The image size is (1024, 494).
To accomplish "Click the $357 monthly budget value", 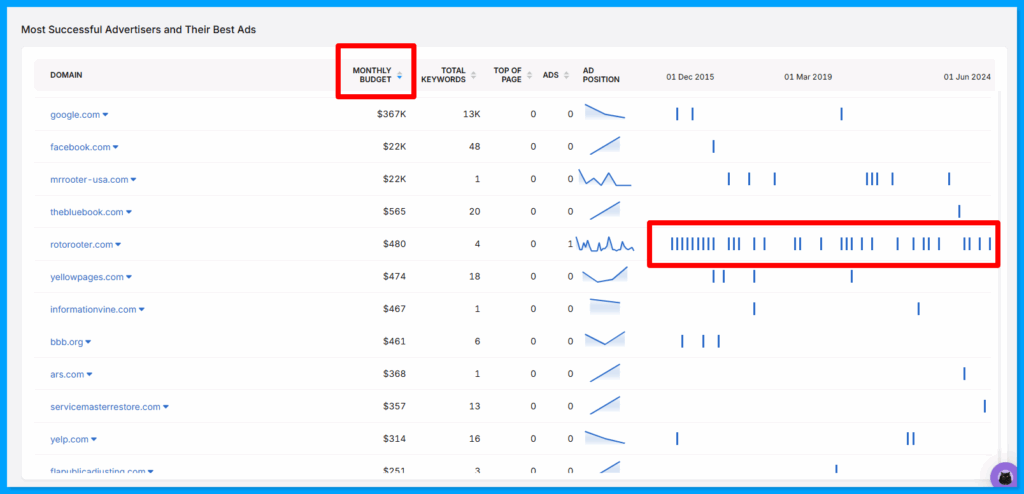I will (394, 406).
